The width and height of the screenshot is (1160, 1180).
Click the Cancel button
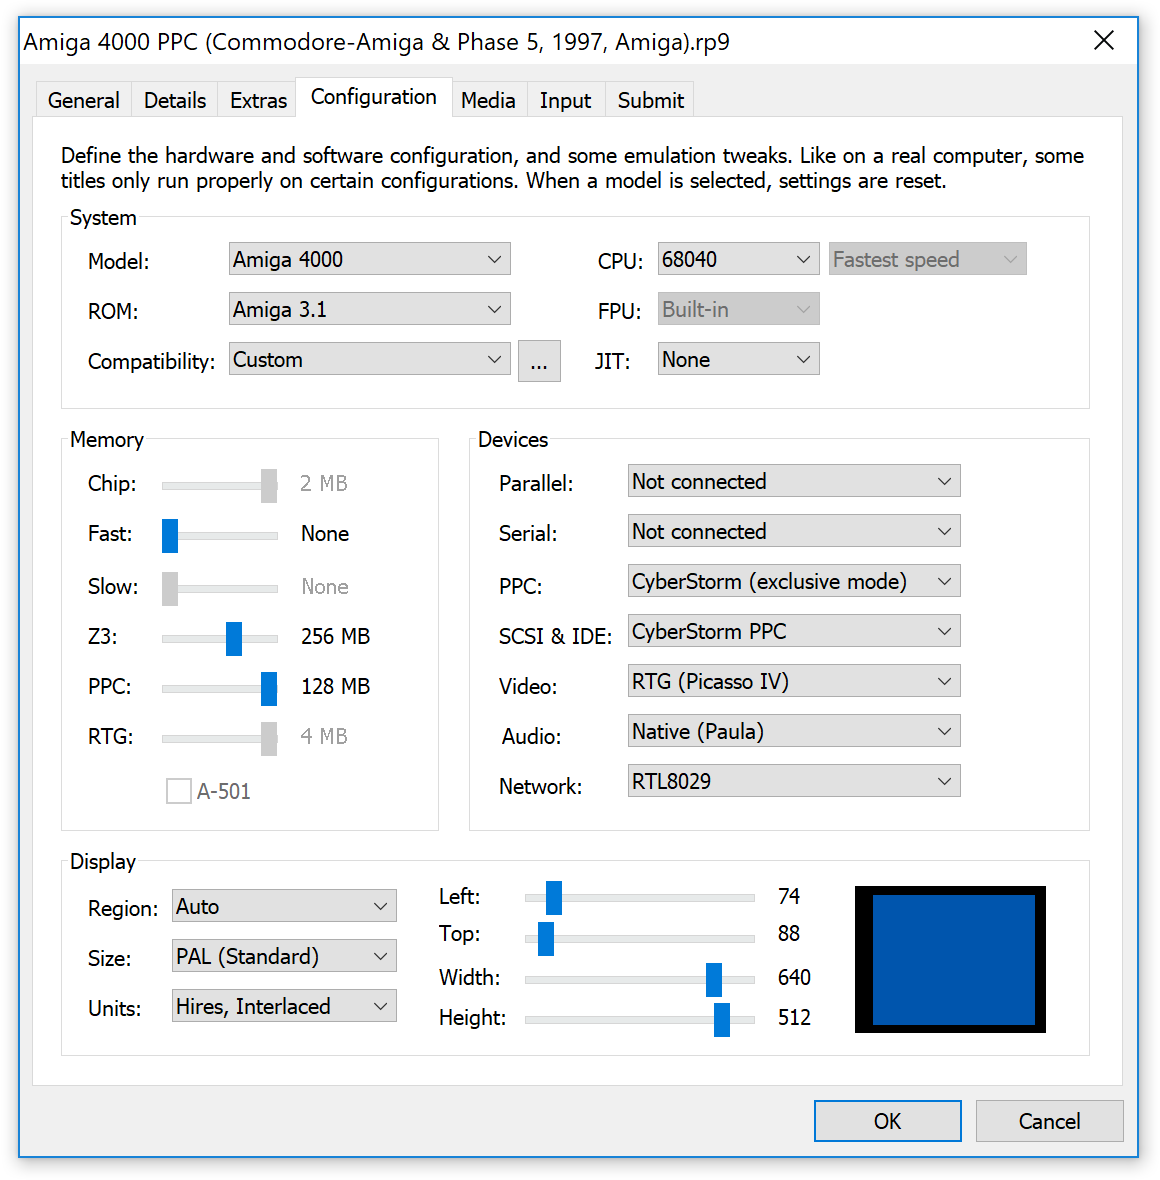[x=1049, y=1121]
